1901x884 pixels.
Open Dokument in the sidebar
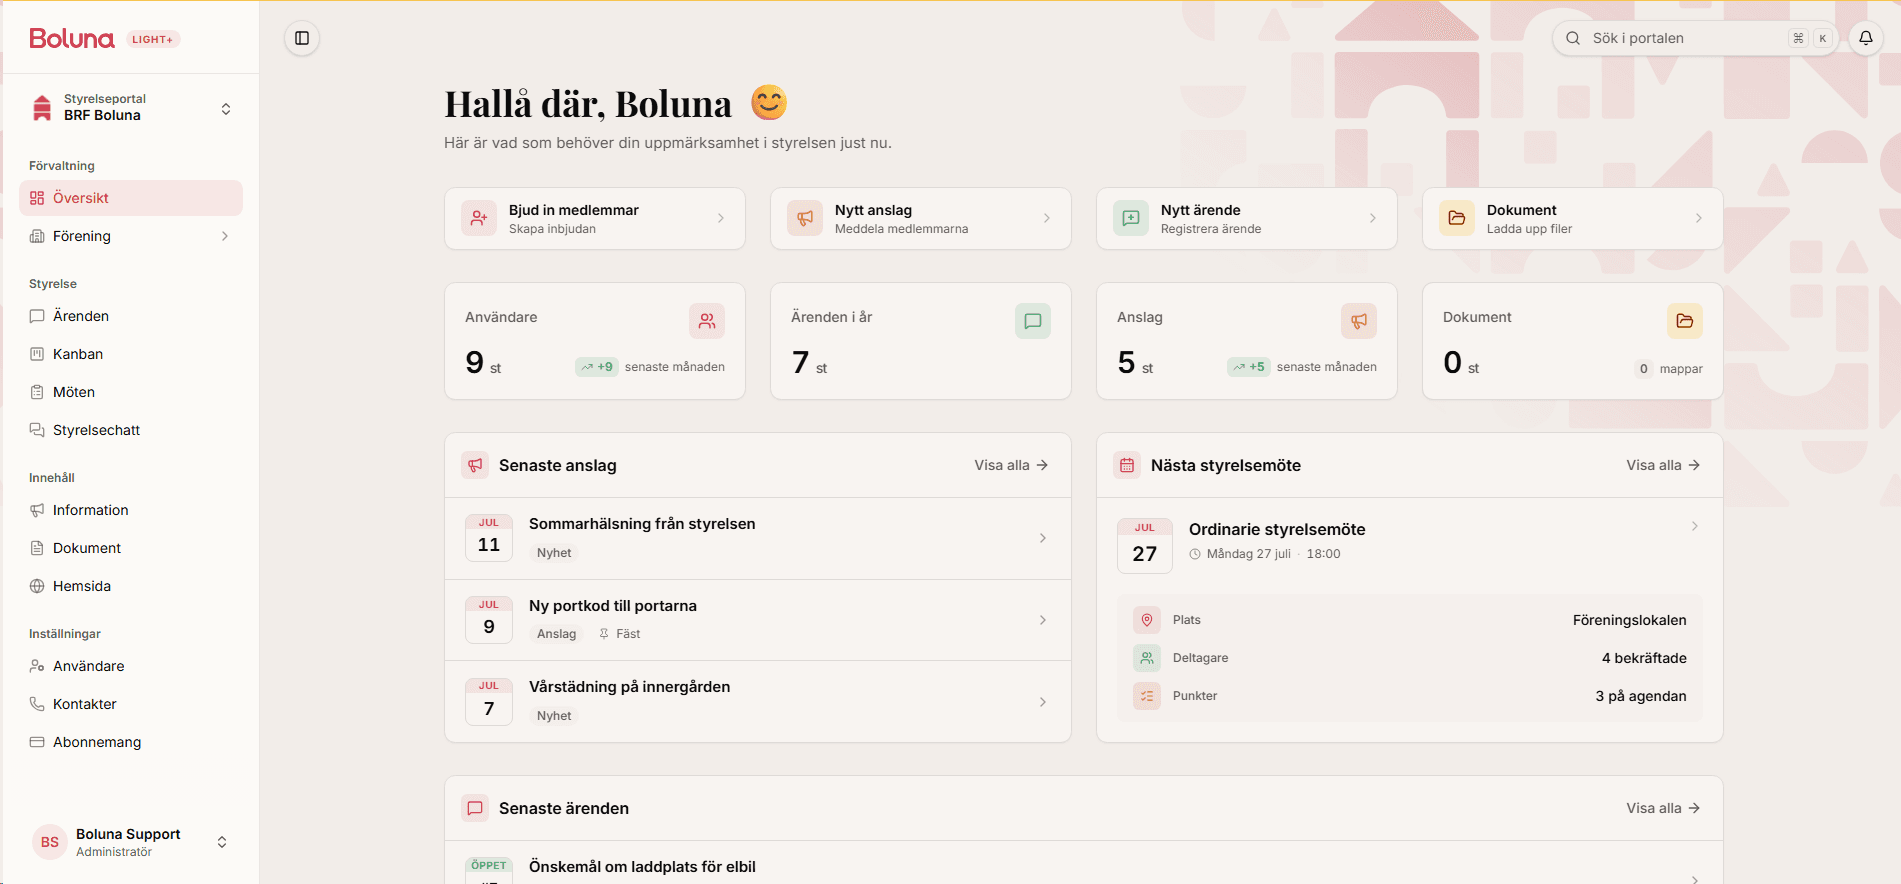[x=131, y=548]
